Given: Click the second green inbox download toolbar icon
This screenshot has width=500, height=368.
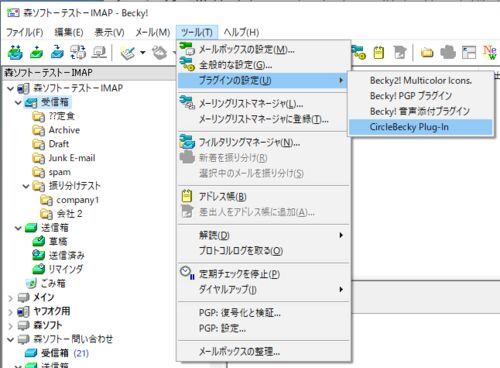Looking at the screenshot, I should pyautogui.click(x=36, y=52).
